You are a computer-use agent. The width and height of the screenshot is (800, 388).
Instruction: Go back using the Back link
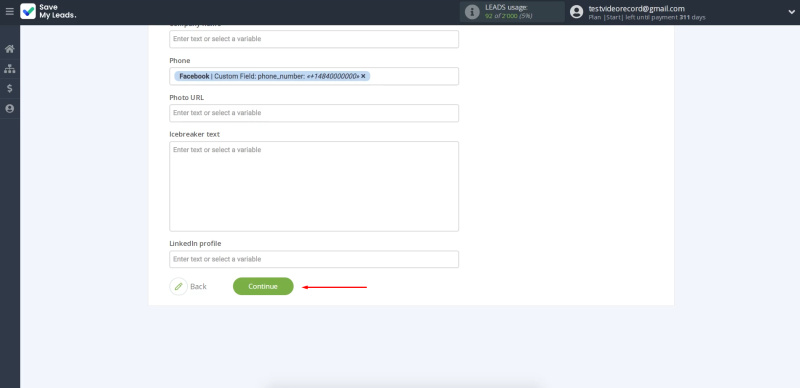198,286
